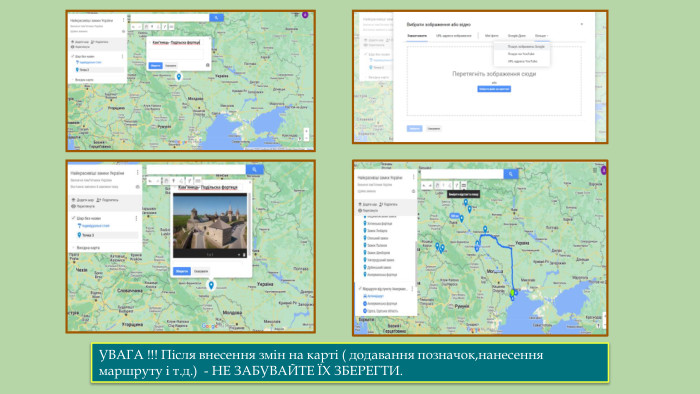700x394 pixels.
Task: Open the three-dot map title menu in the top-left panel
Action: (124, 21)
